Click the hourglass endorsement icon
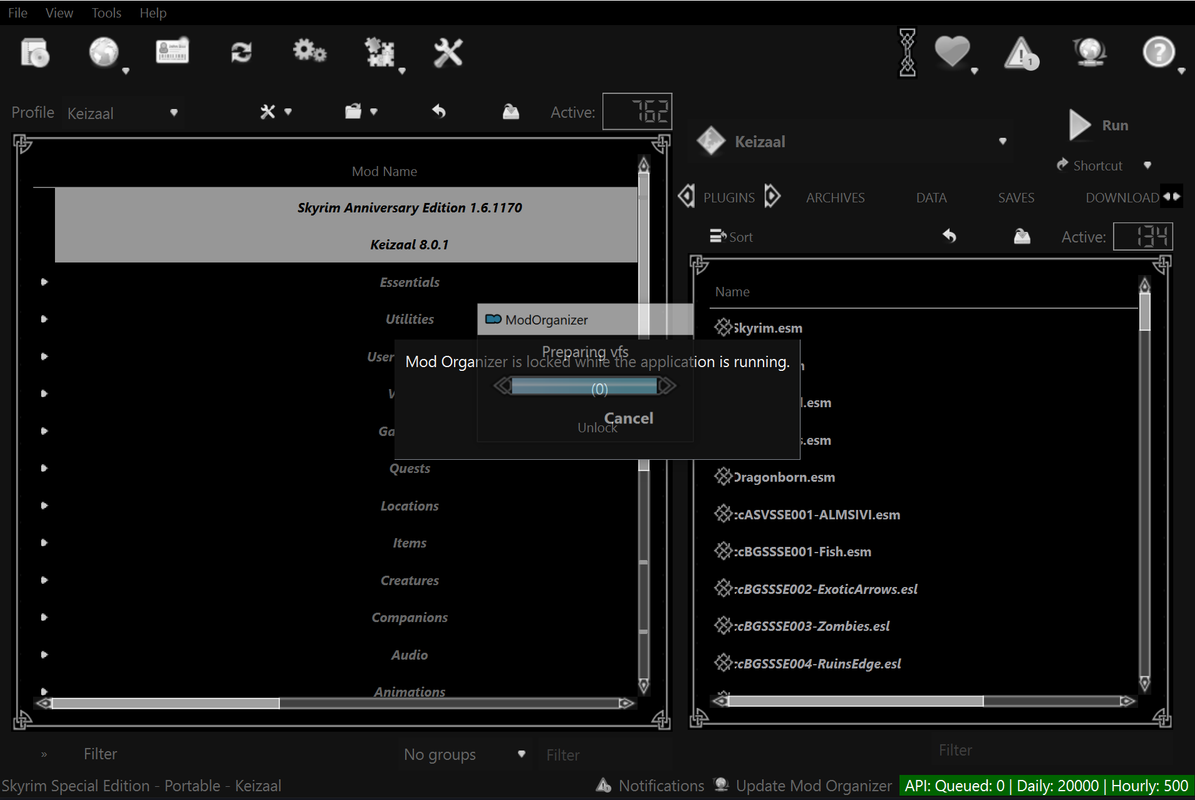The image size is (1195, 800). 907,53
